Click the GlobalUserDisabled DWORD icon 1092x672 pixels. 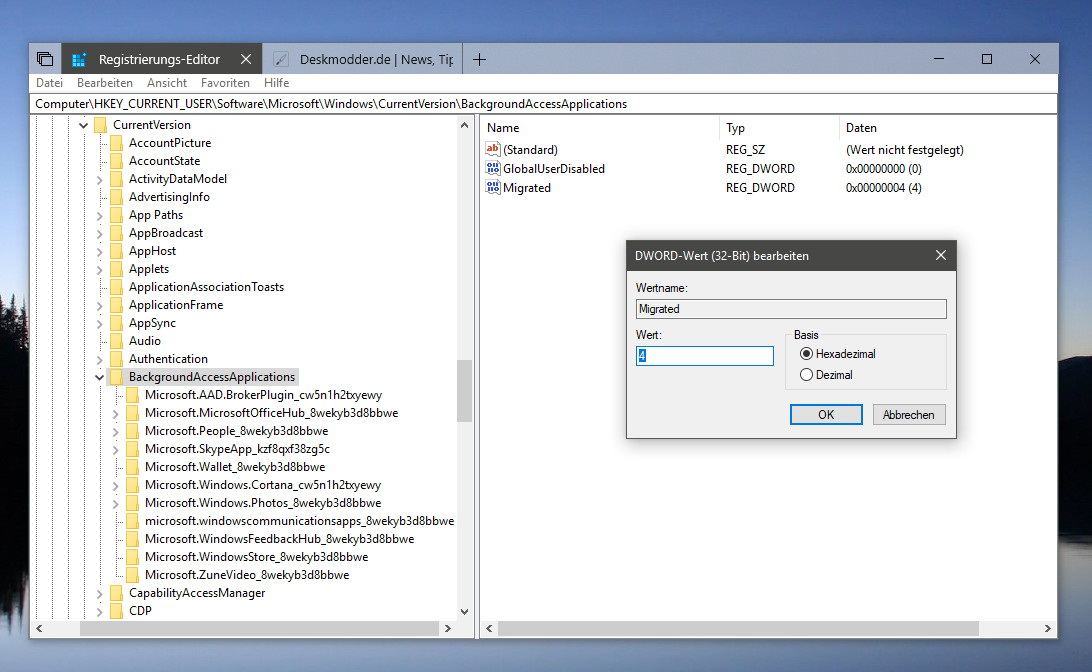[493, 168]
